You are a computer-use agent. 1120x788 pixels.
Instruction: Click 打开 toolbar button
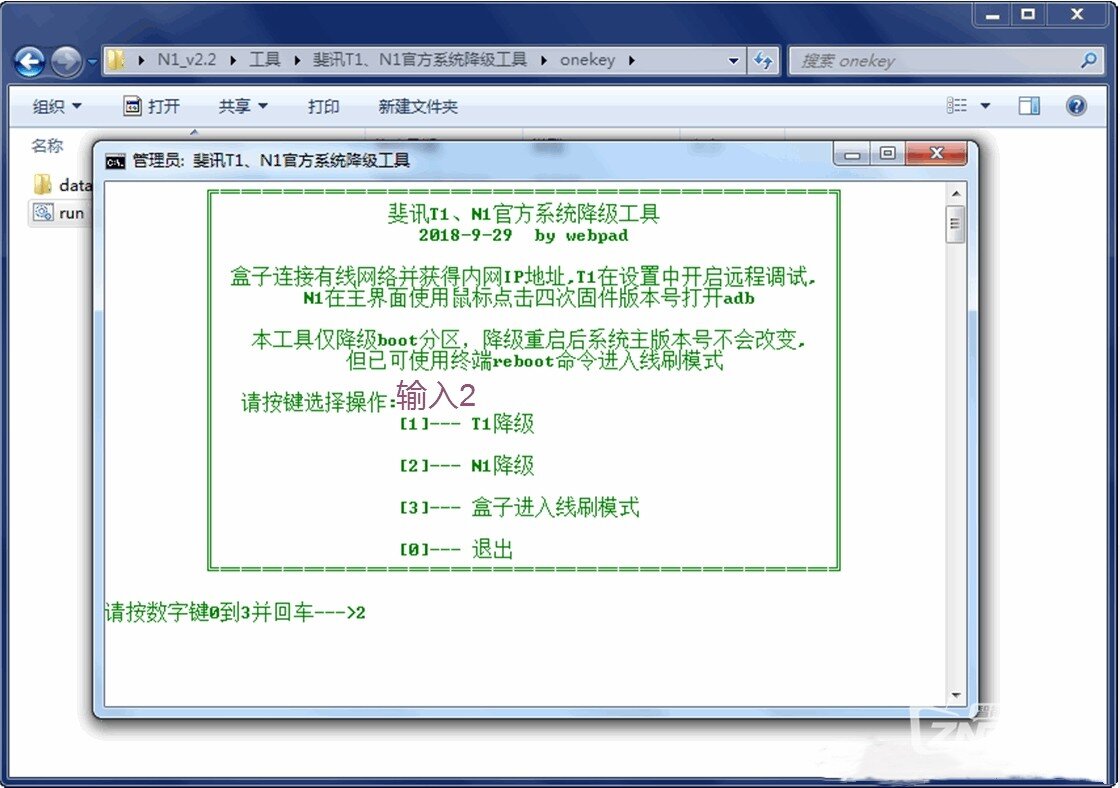(x=151, y=106)
